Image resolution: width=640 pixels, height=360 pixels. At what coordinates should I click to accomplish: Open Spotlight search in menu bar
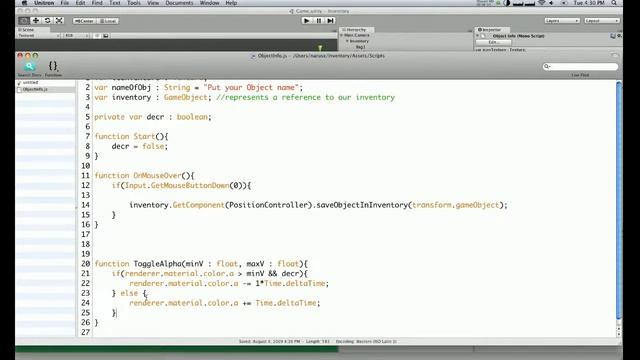coord(614,3)
